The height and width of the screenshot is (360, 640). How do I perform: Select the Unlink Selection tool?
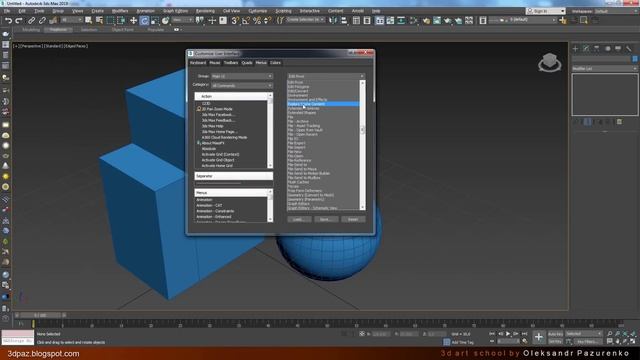click(x=42, y=20)
